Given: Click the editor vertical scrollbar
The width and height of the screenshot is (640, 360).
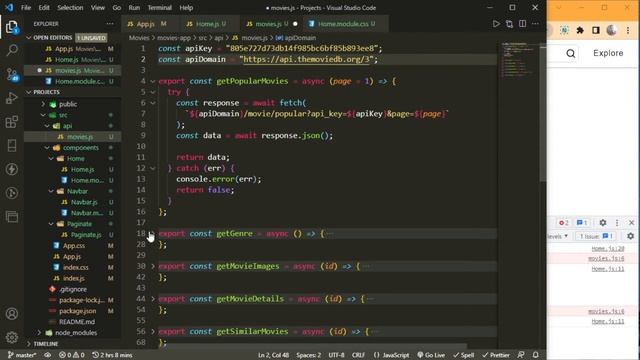Looking at the screenshot, I should pos(542,112).
